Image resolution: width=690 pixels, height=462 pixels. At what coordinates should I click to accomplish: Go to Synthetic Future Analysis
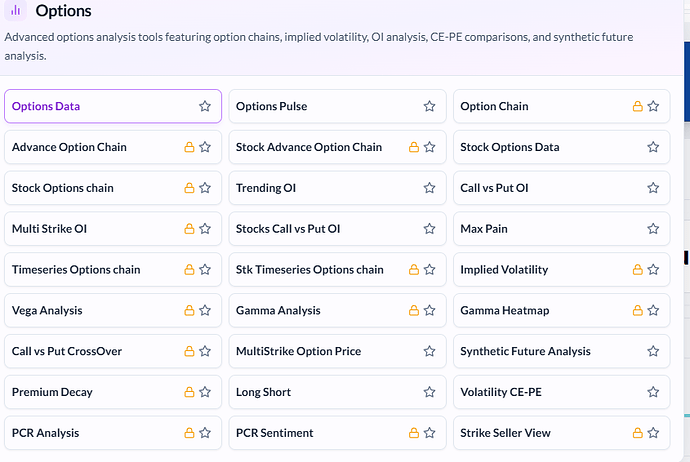(525, 351)
